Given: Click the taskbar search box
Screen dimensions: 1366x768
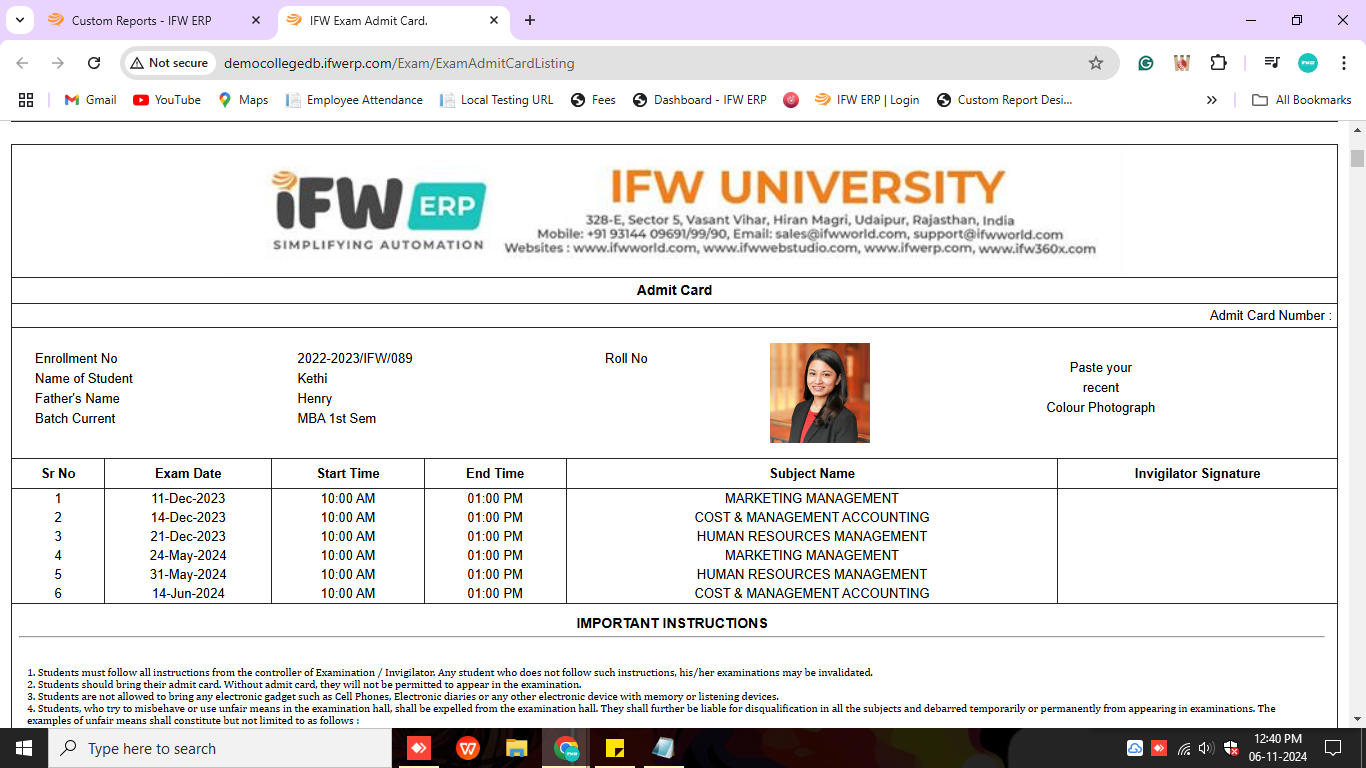Looking at the screenshot, I should coord(220,748).
